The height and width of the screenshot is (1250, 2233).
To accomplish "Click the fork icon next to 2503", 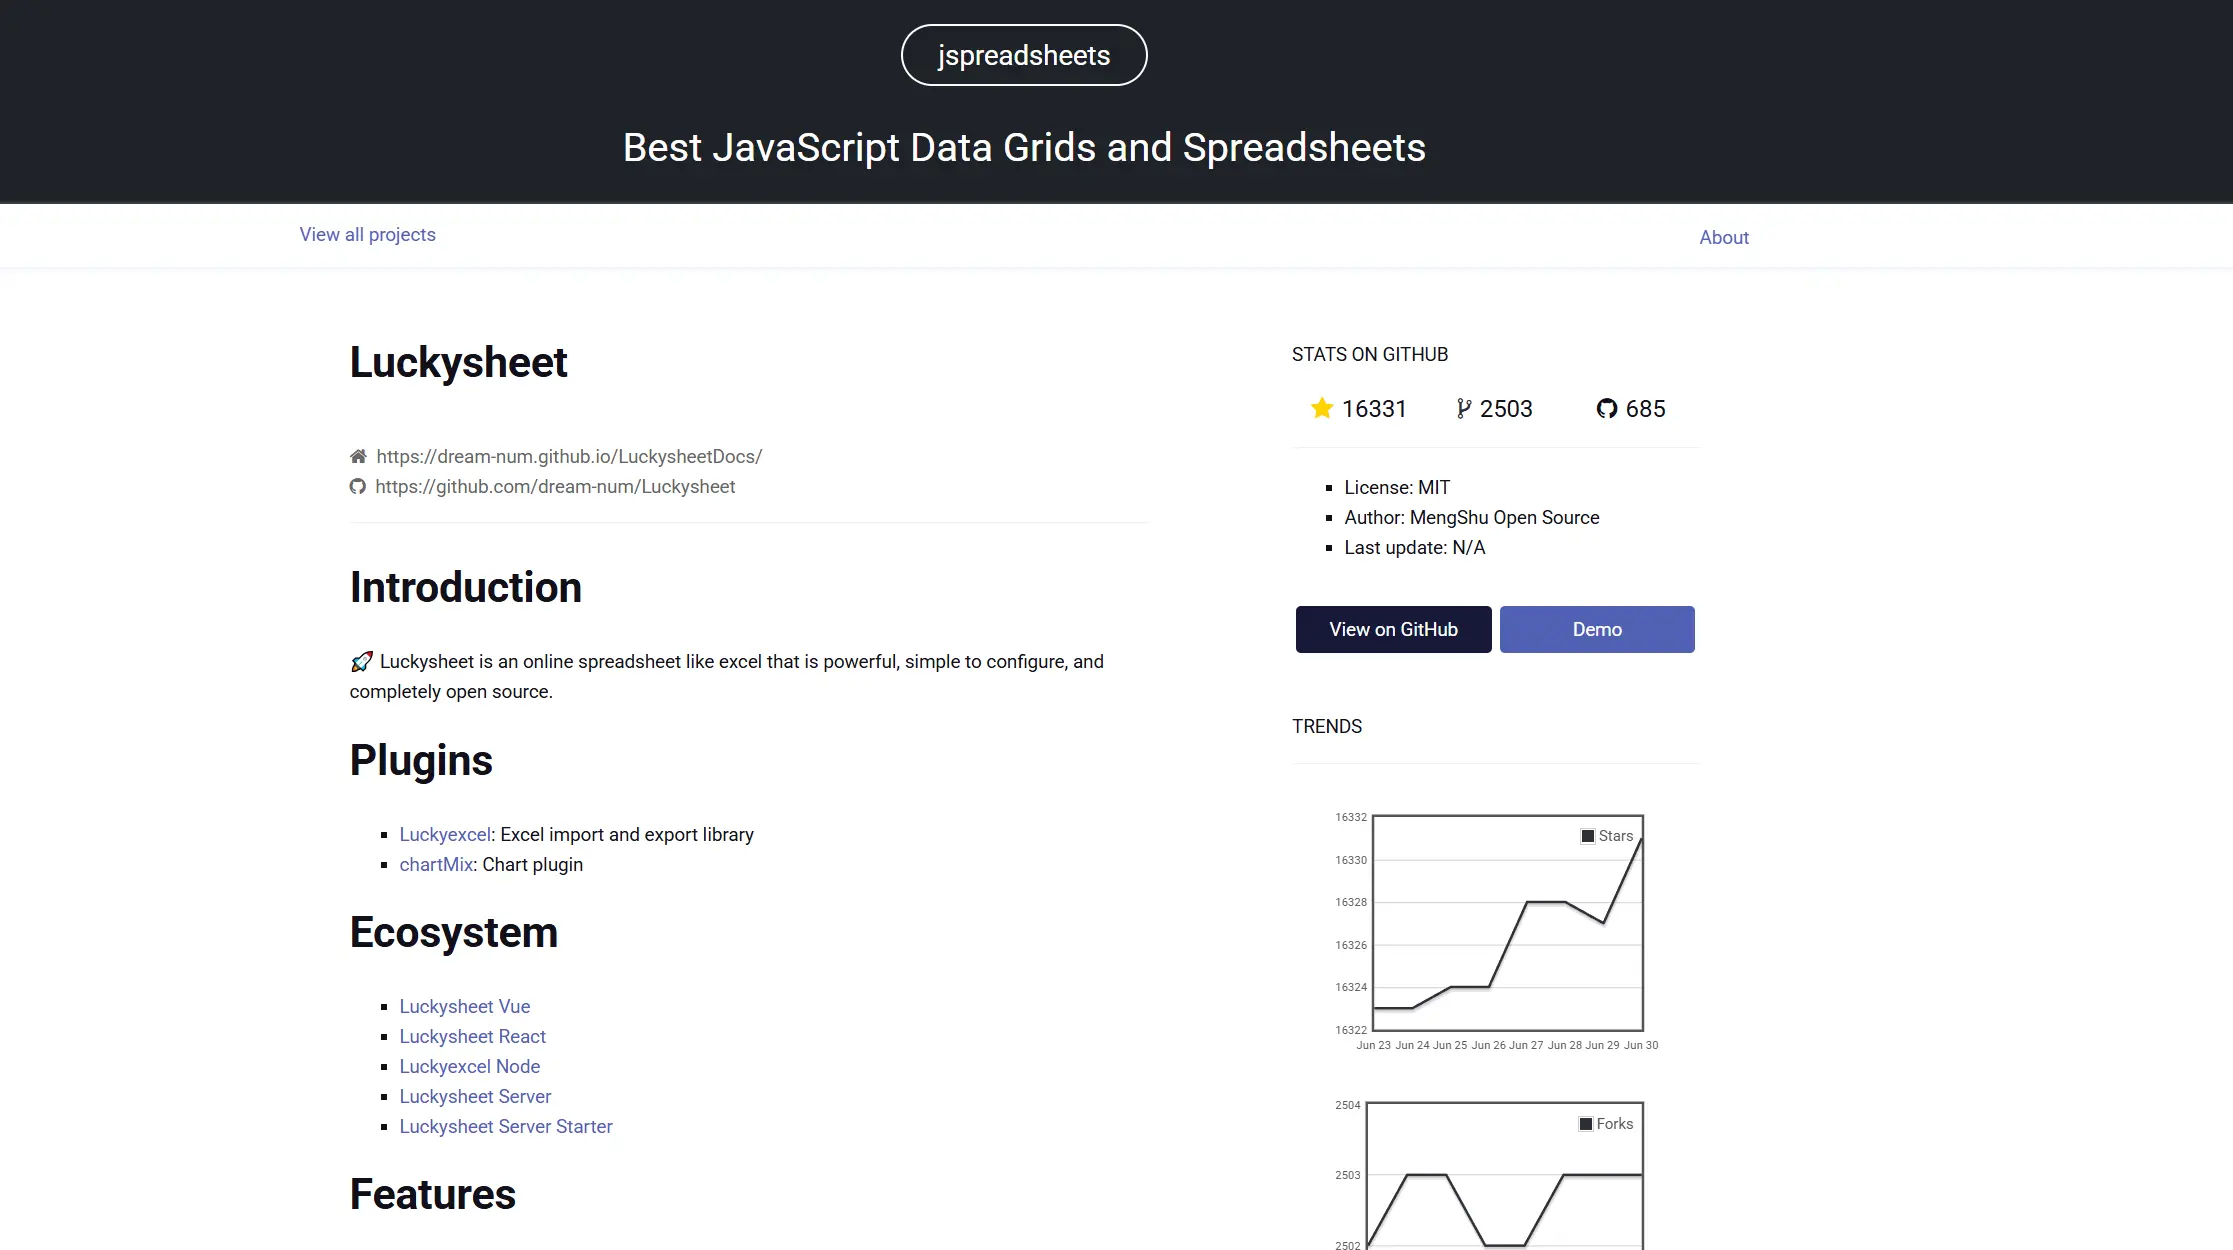I will pos(1464,408).
